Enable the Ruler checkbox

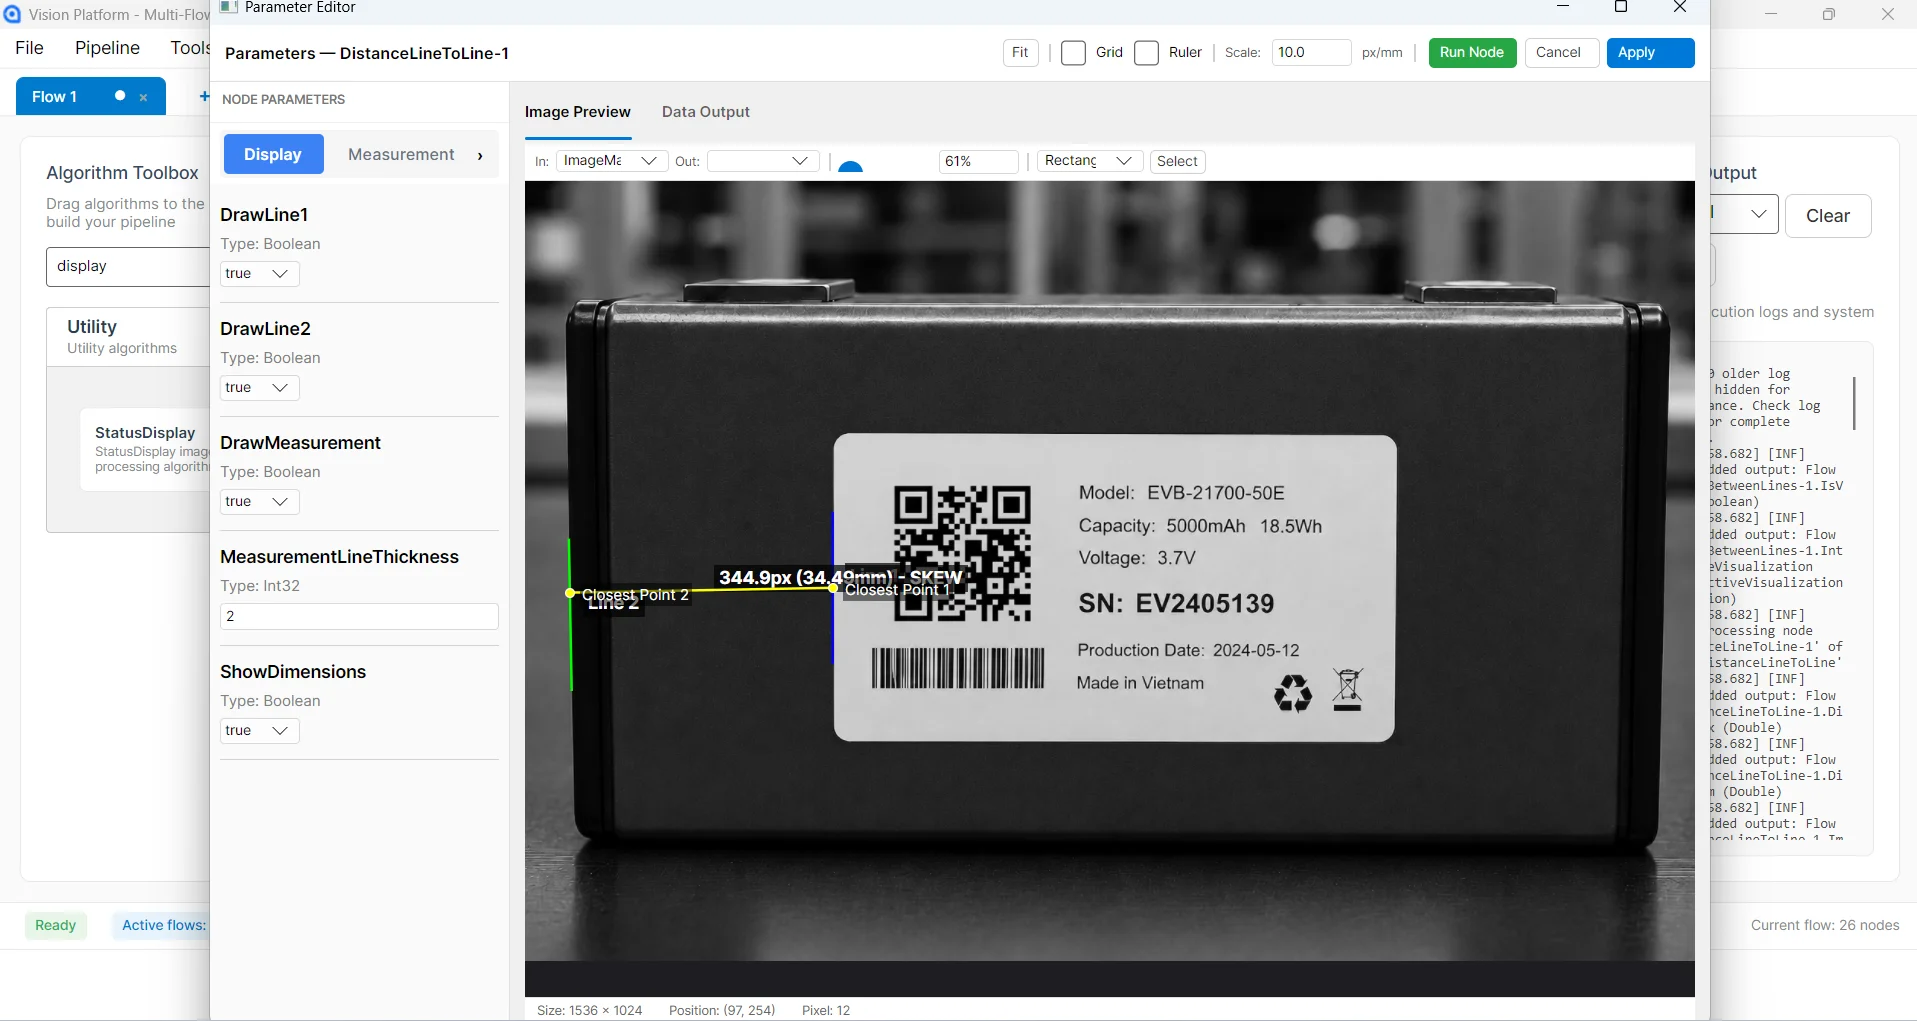1146,53
